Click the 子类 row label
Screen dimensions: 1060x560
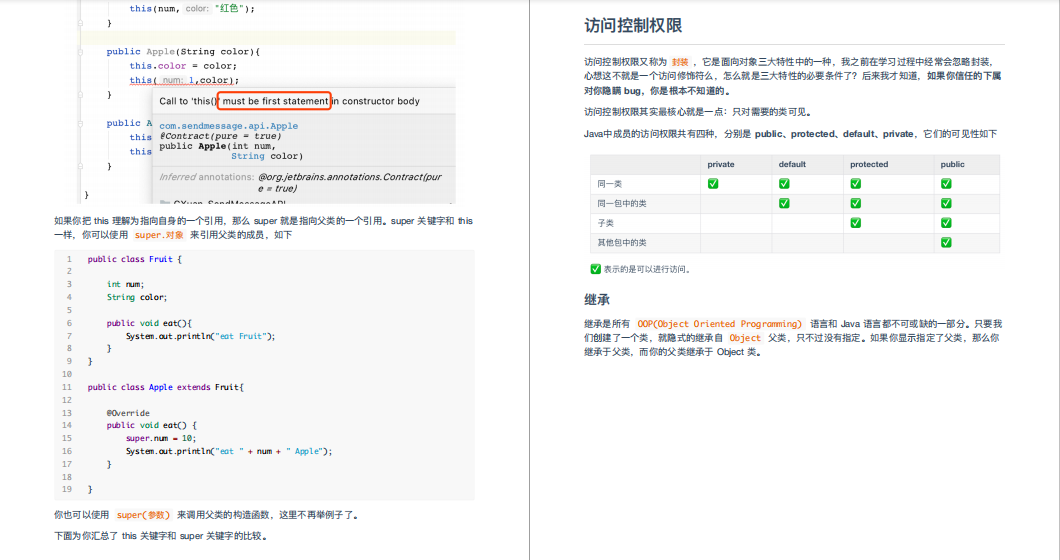[605, 223]
